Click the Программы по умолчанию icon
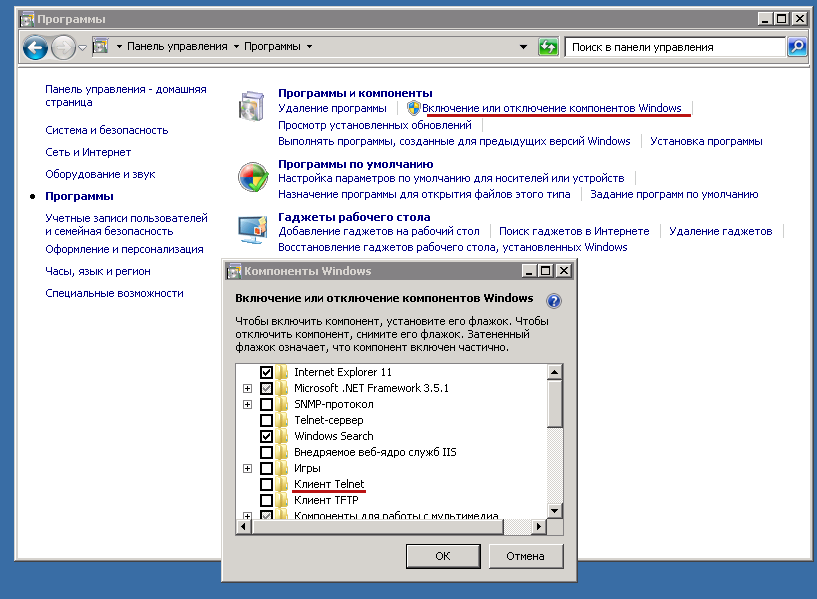The height and width of the screenshot is (599, 817). pos(253,177)
